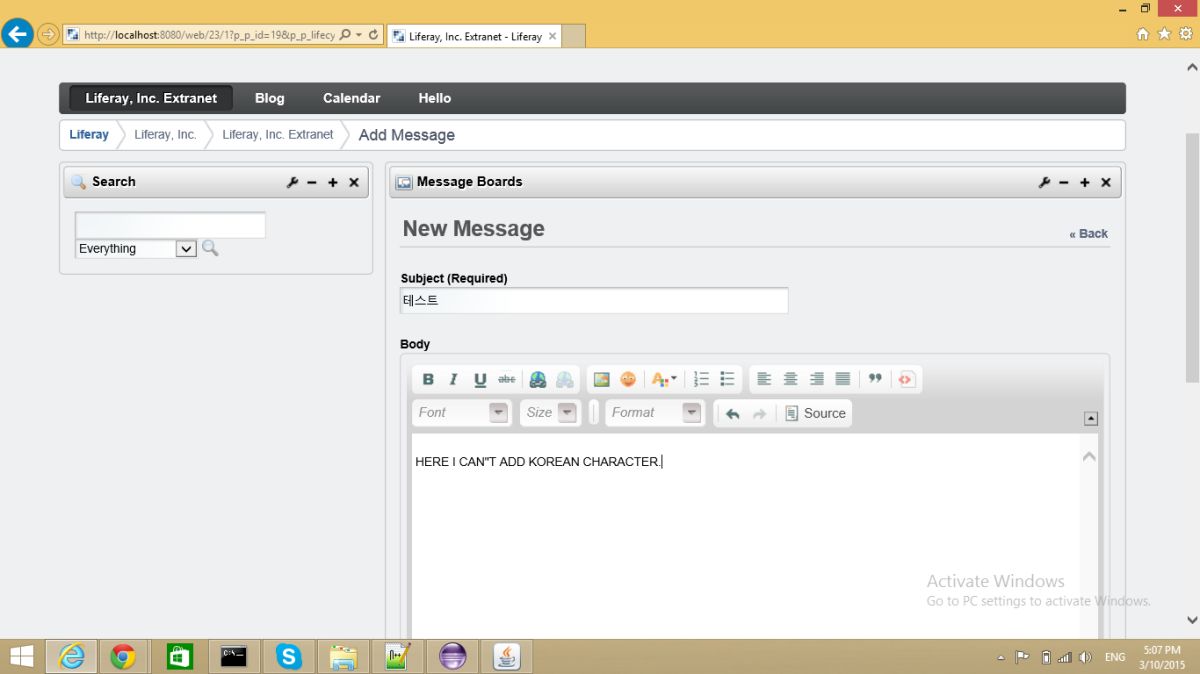Go back via the Back link

click(1088, 234)
